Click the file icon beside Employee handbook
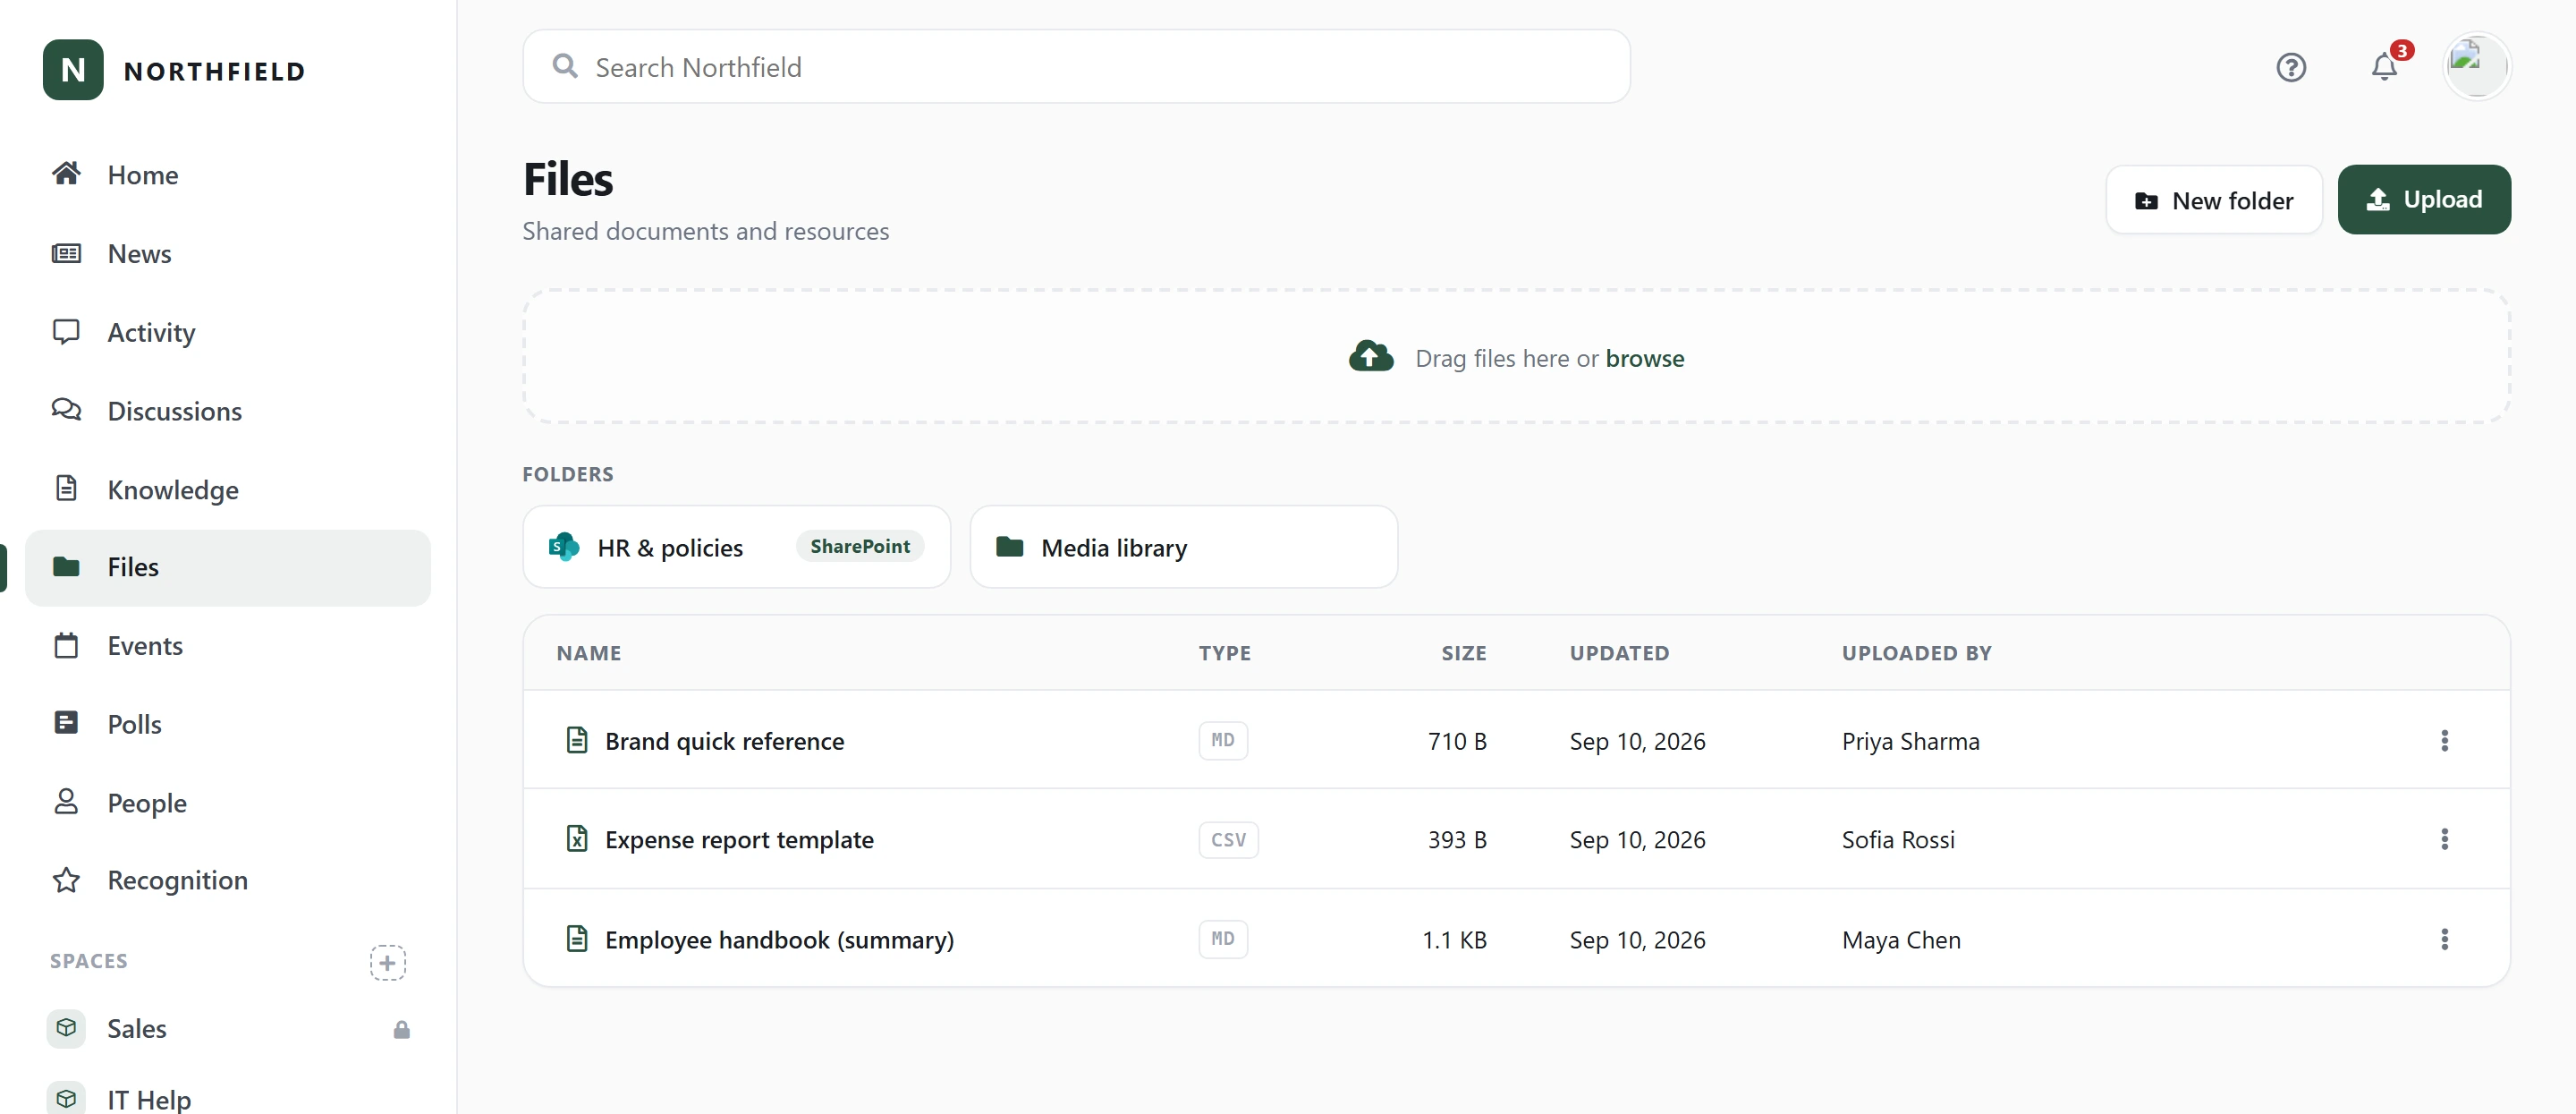 point(577,938)
